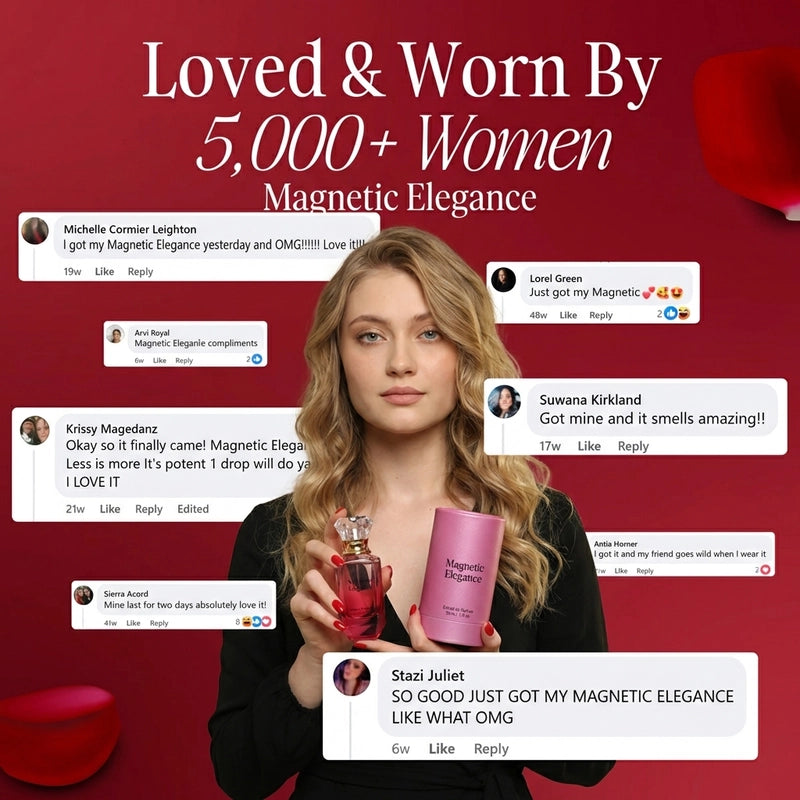800x800 pixels.
Task: Reply to Suwana Kirkland's comment
Action: [633, 446]
